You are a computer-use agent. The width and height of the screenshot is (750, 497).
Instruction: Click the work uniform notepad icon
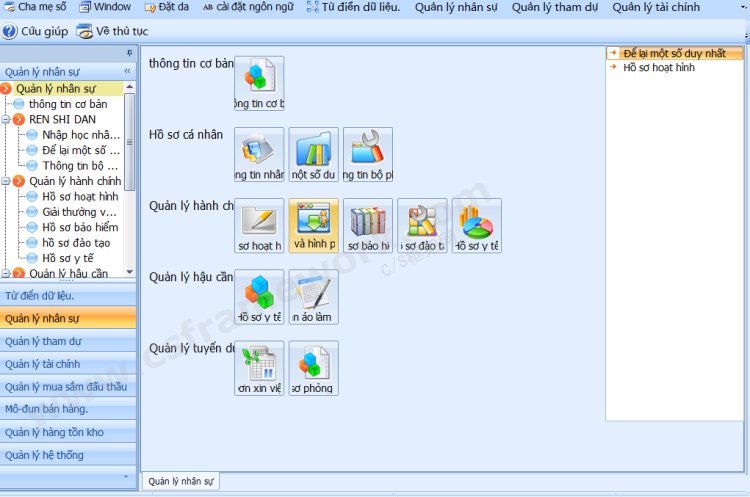pyautogui.click(x=313, y=296)
